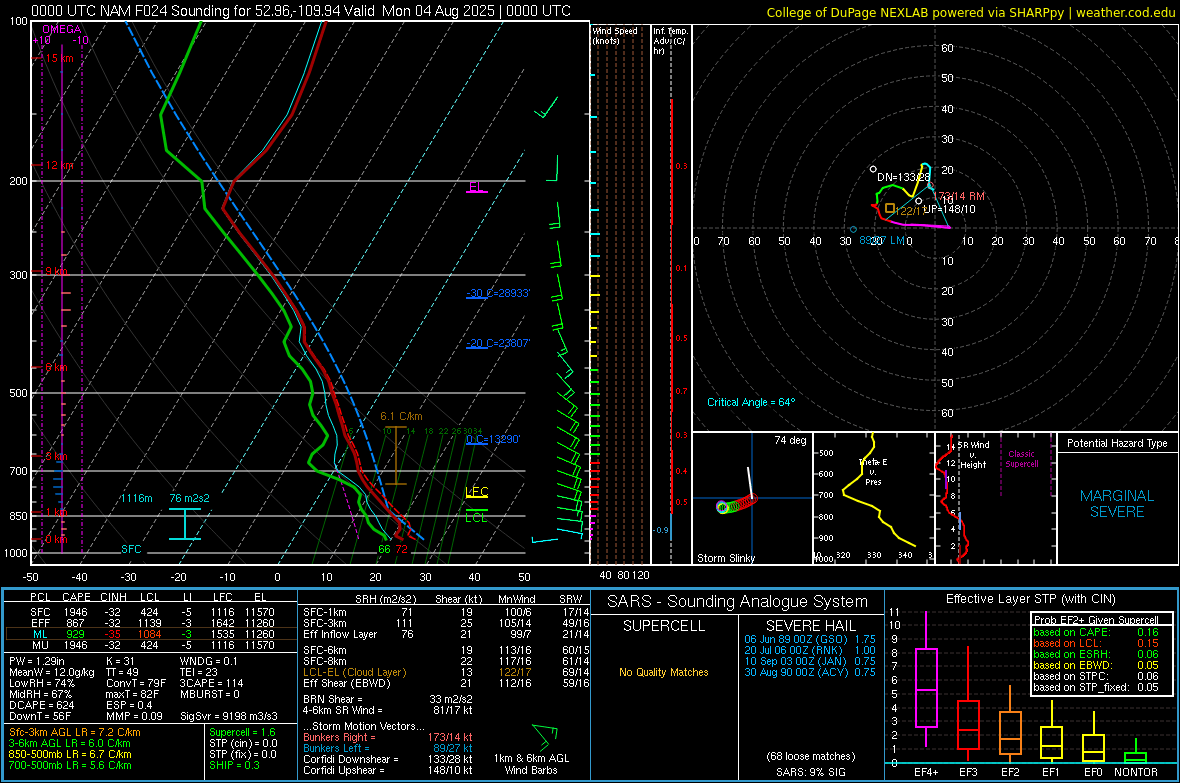Click the 'ConvT = 79F' value
The height and width of the screenshot is (783, 1180).
click(136, 683)
